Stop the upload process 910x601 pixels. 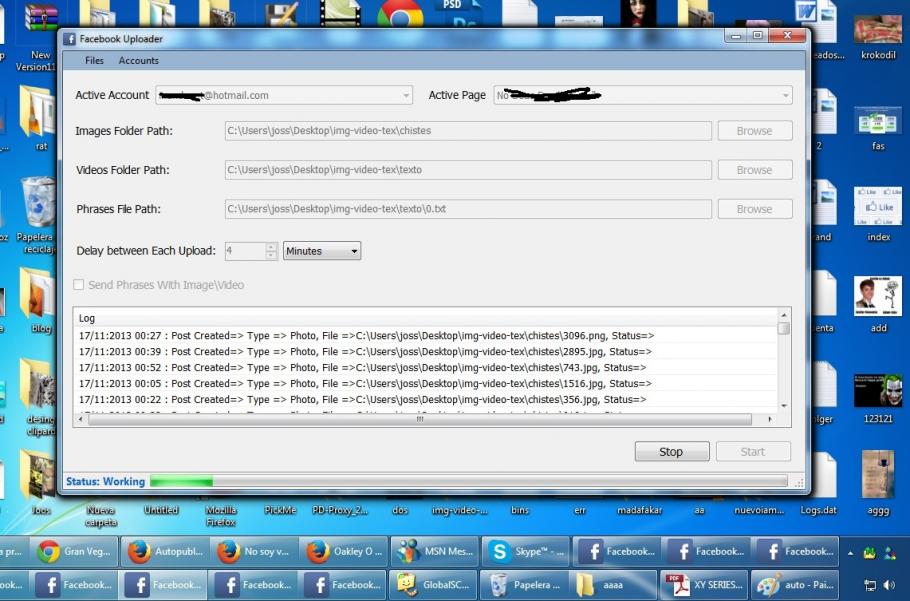pos(671,451)
